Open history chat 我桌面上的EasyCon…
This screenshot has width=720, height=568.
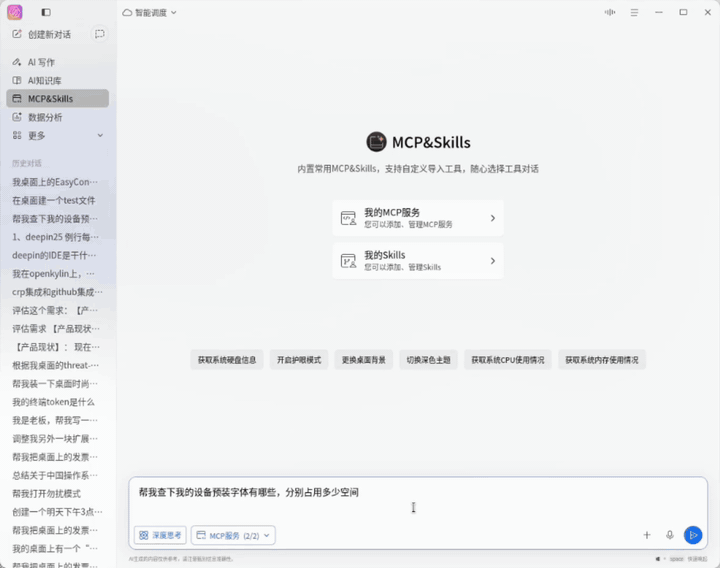(x=57, y=182)
